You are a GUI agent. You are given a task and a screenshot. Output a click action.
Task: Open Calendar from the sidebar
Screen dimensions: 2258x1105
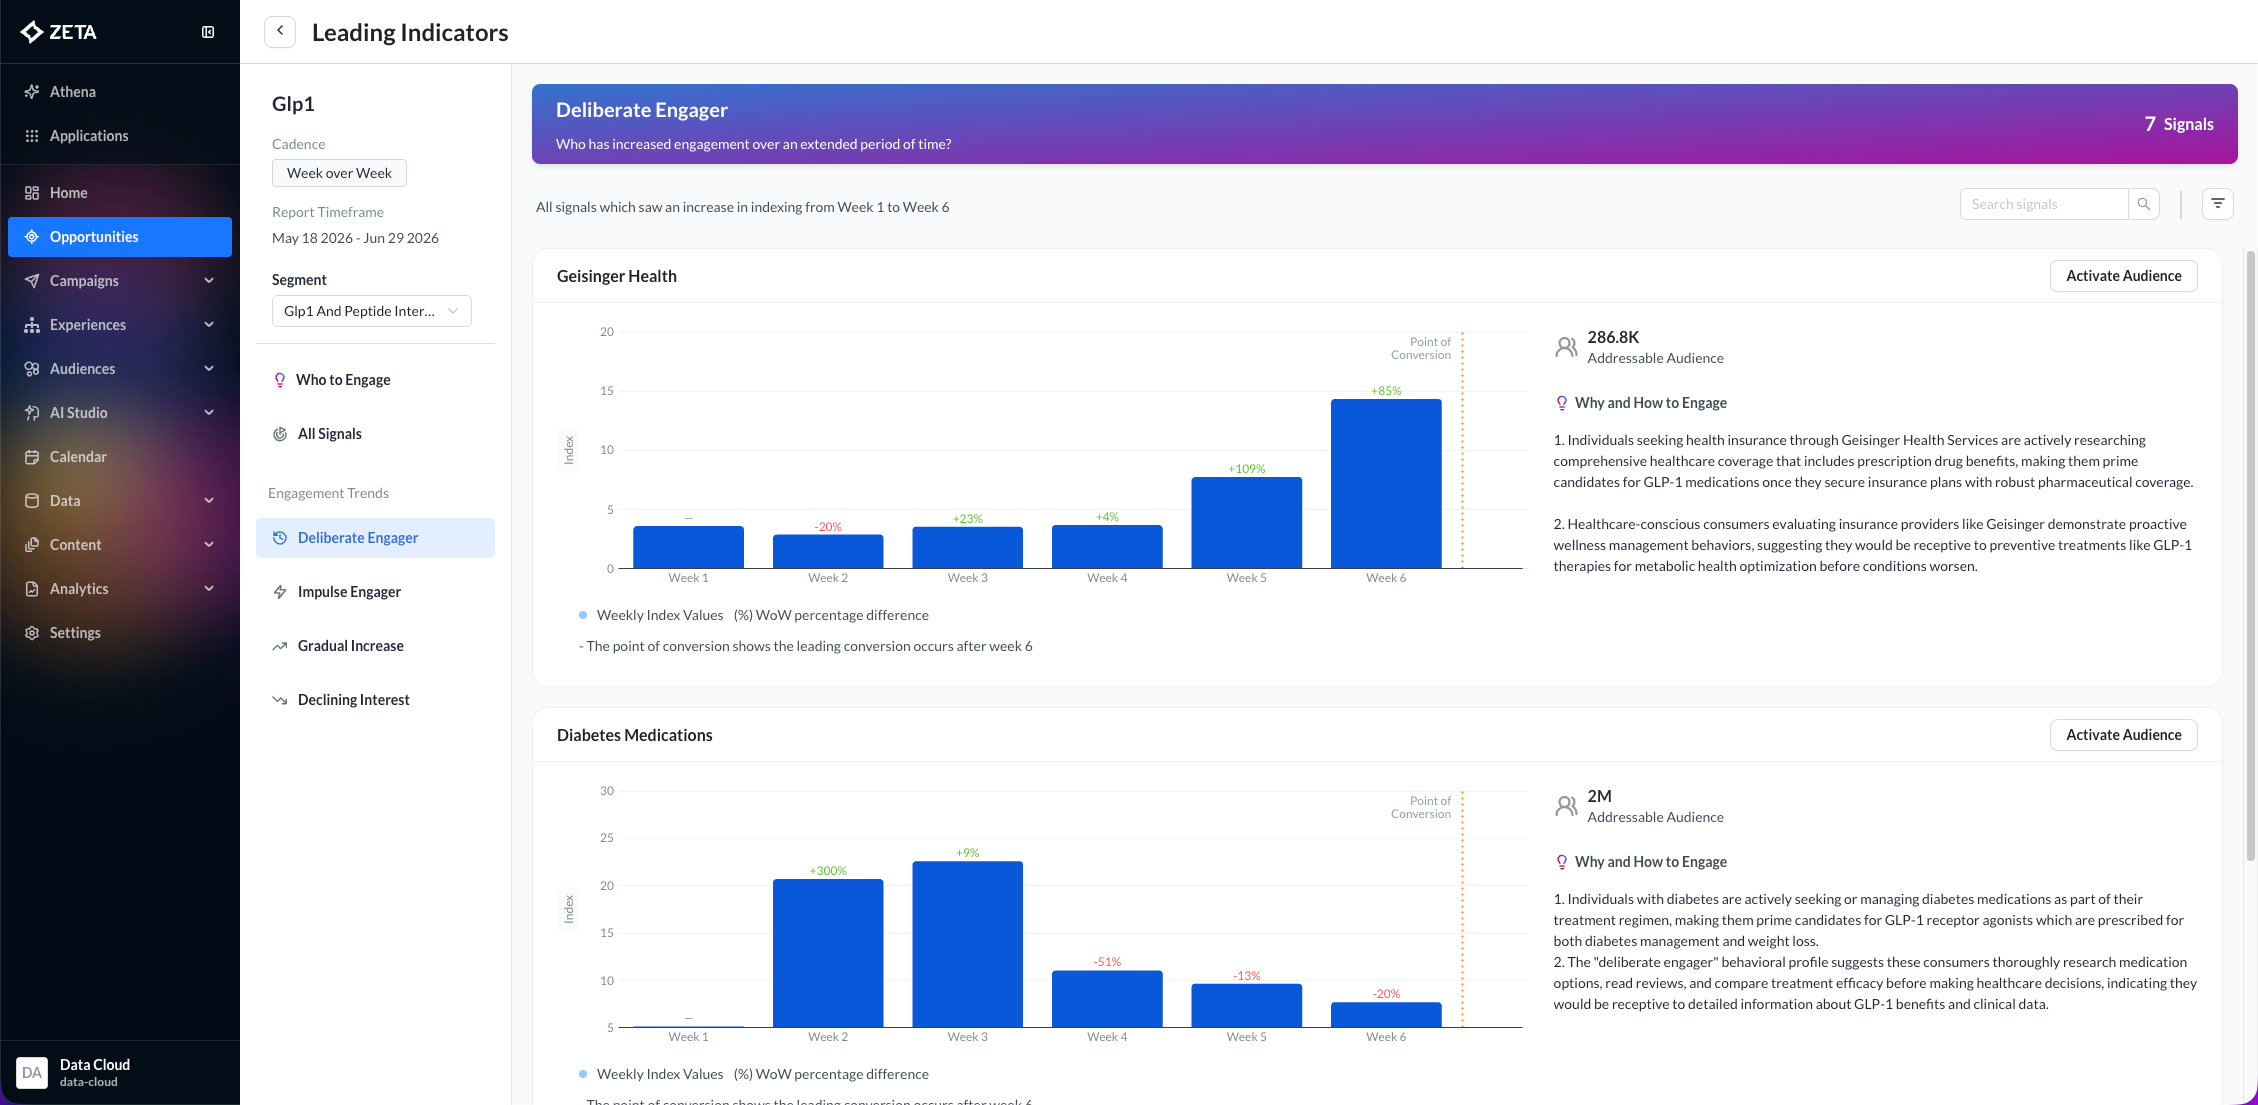click(120, 457)
